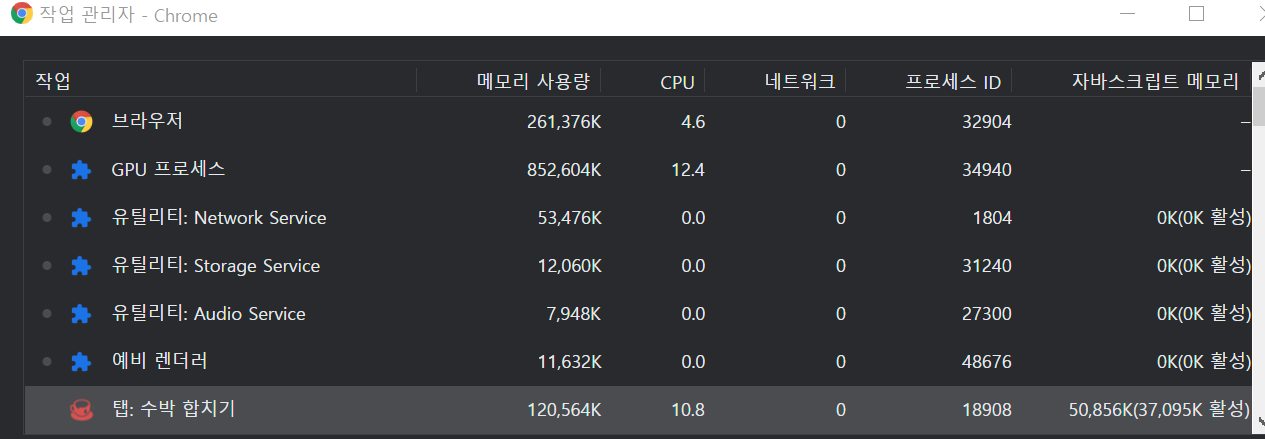Click the Chrome icon in the browser row
Screen dimensions: 1265x439
point(81,122)
